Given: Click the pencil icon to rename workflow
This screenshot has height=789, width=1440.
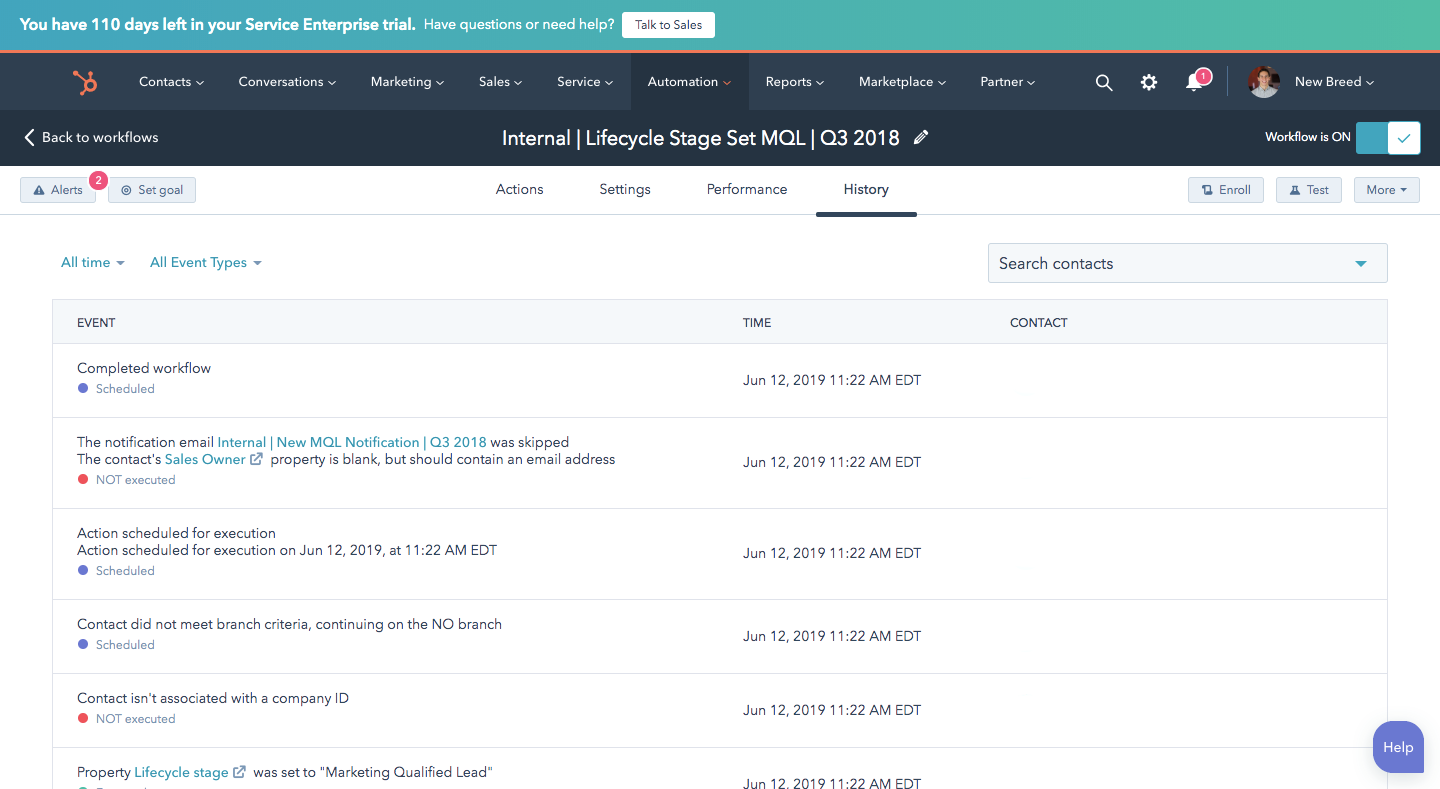Looking at the screenshot, I should pyautogui.click(x=921, y=138).
